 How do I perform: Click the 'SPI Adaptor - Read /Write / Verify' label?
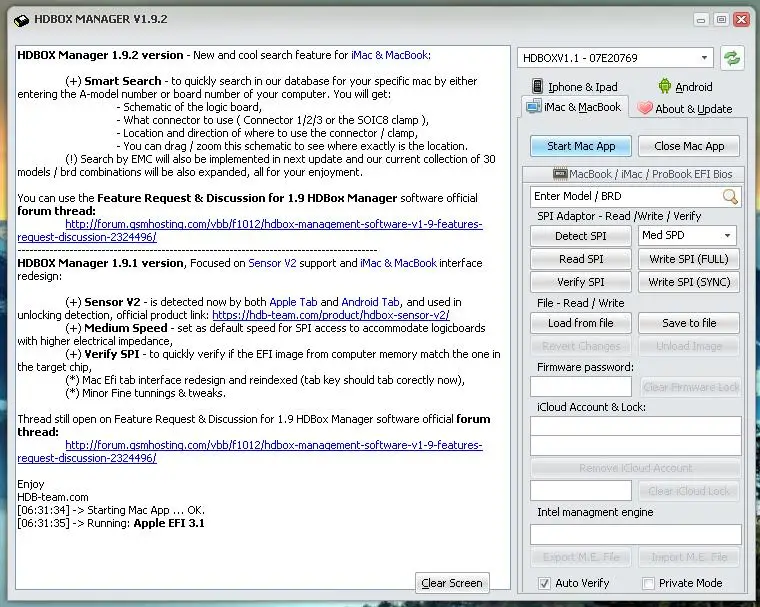[x=619, y=216]
